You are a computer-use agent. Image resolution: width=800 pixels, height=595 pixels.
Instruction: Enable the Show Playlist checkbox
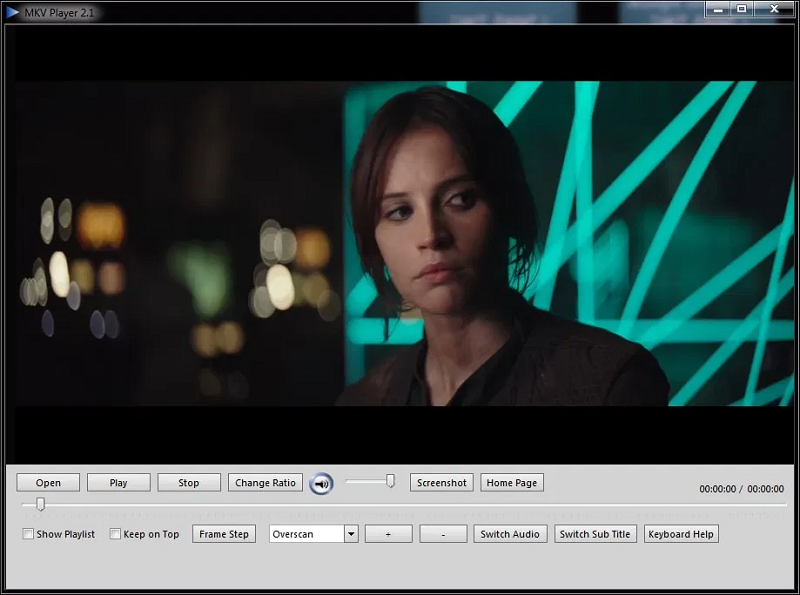pos(28,534)
